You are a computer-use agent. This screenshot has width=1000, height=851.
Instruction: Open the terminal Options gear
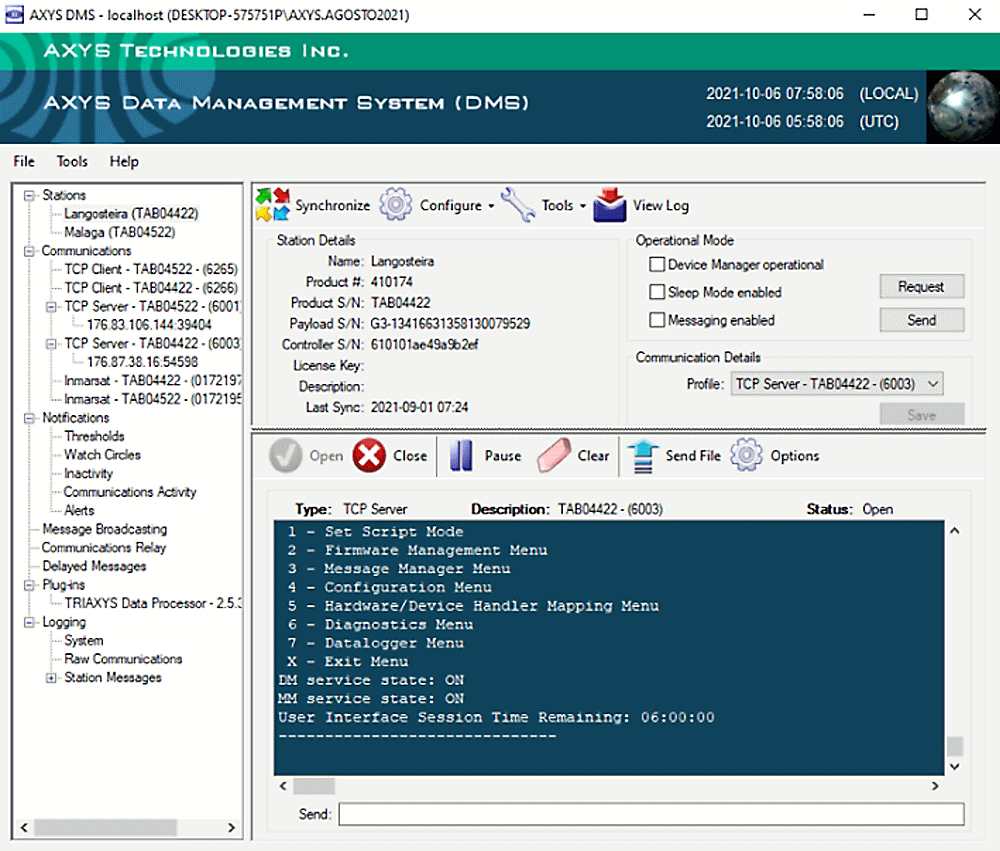(746, 456)
